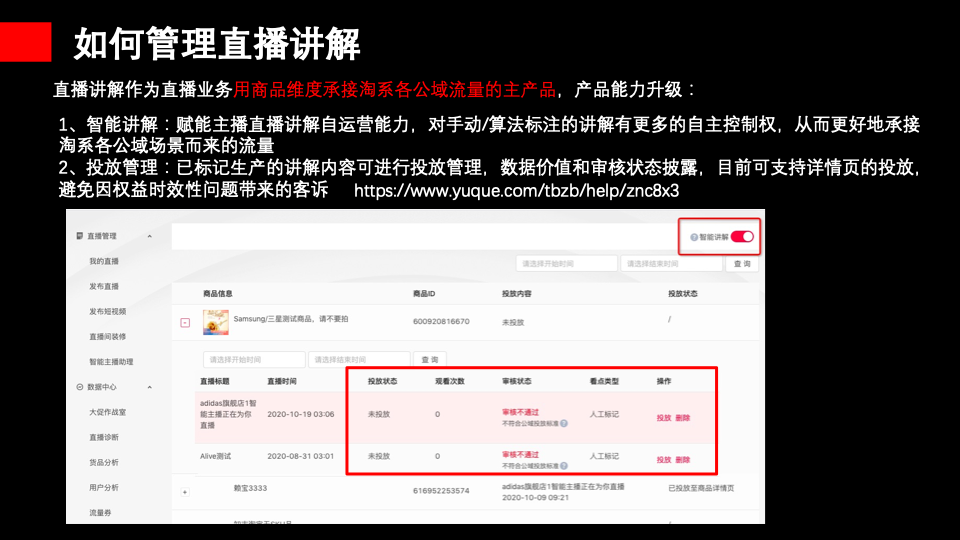Click 查询 button under Samsung row
The width and height of the screenshot is (960, 540).
pyautogui.click(x=430, y=359)
